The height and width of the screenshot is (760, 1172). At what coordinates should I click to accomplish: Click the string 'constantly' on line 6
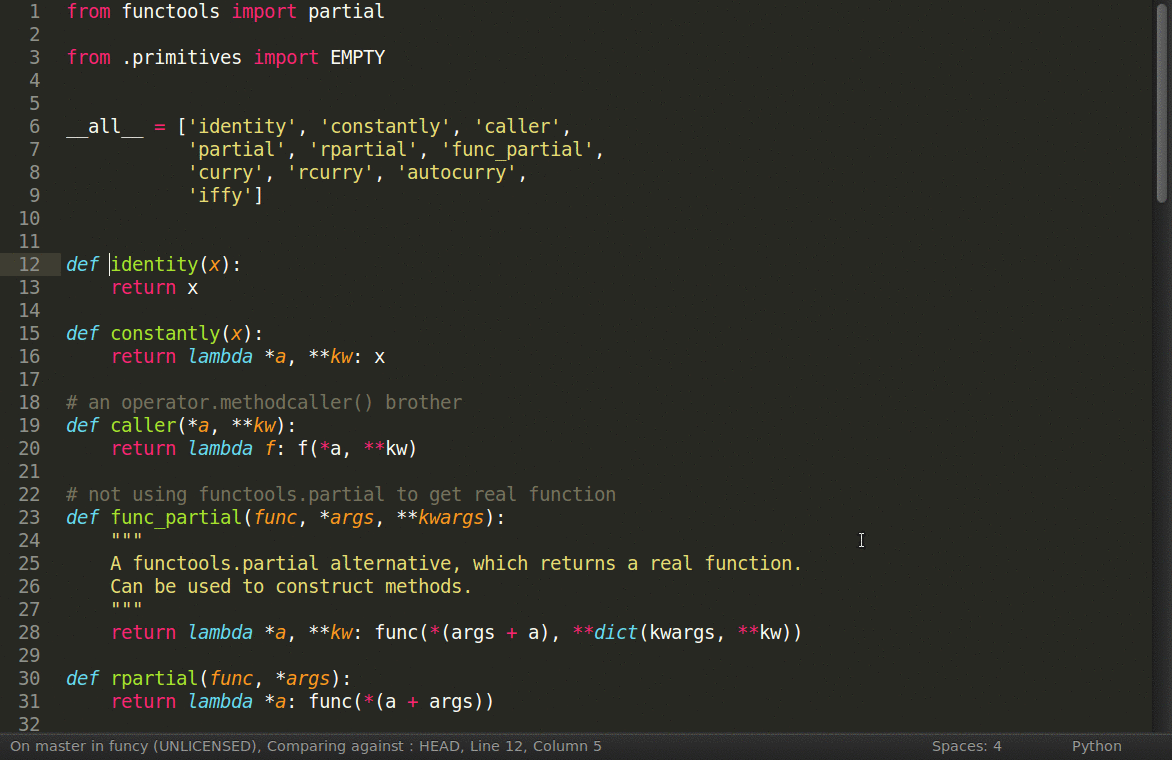tap(386, 126)
